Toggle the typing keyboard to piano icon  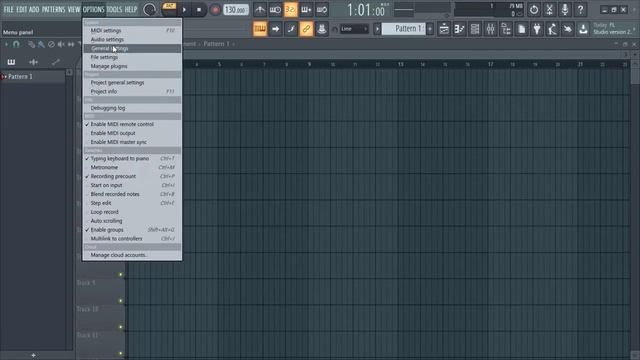(x=260, y=29)
